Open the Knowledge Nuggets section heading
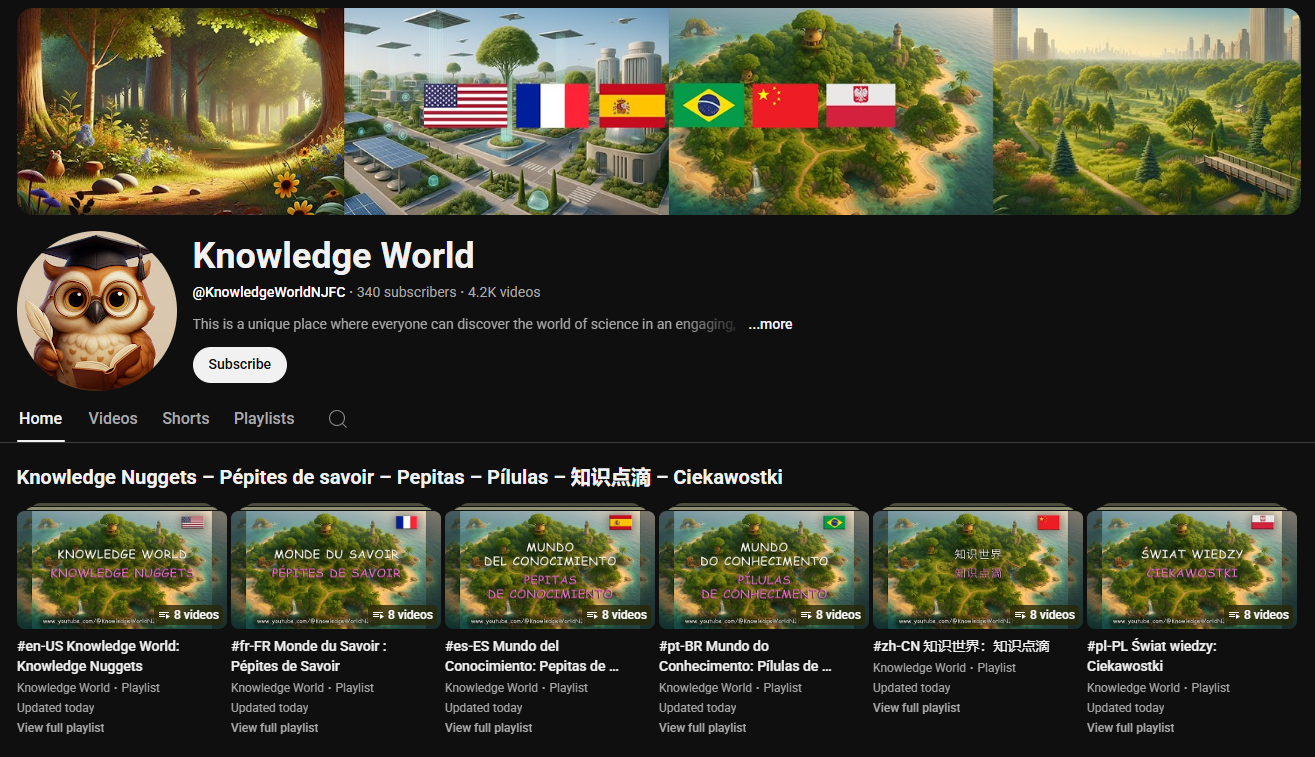 pos(399,478)
